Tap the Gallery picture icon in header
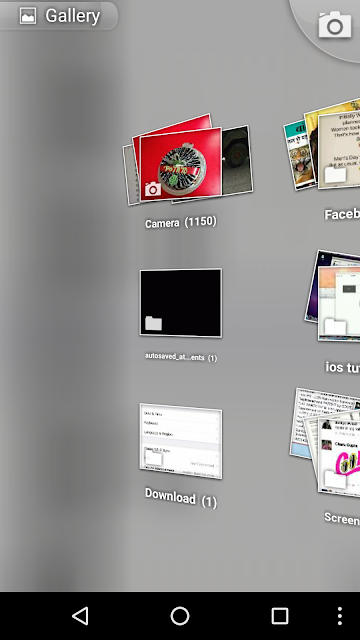 coord(28,16)
